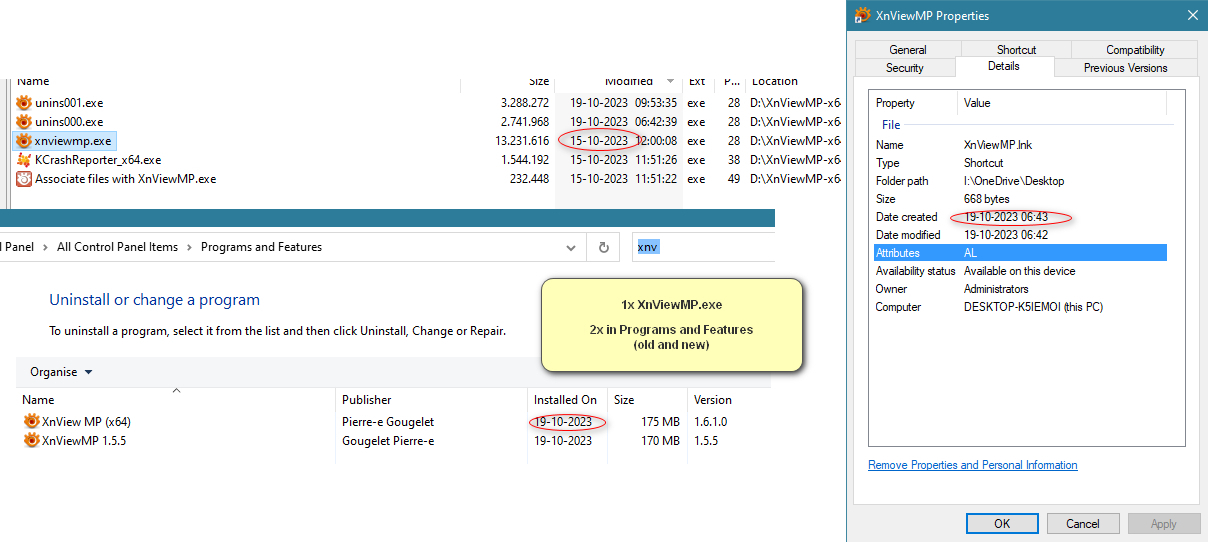The image size is (1208, 543).
Task: Click the Gougelet Pierre-e publisher cell
Action: (x=388, y=441)
